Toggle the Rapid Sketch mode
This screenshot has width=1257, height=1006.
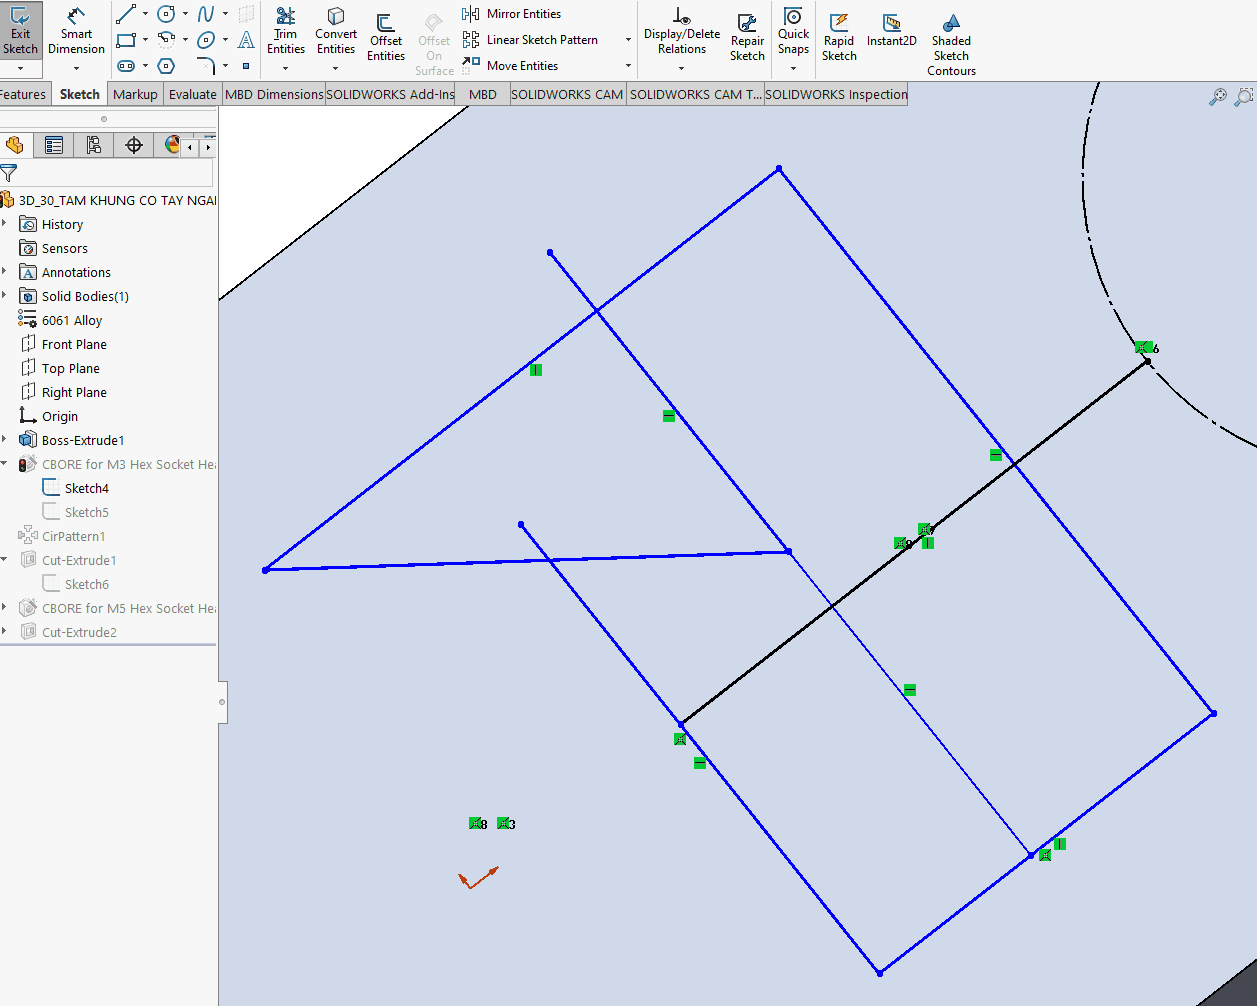click(839, 36)
